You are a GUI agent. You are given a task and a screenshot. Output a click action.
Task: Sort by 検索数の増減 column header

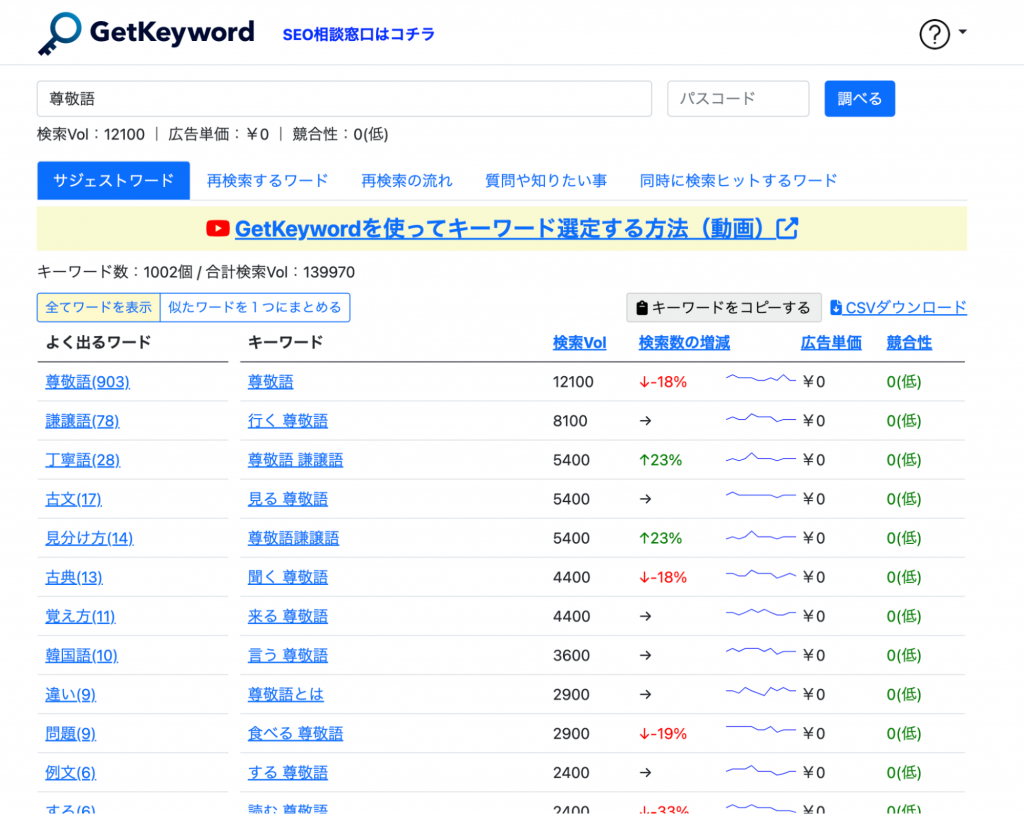(684, 342)
